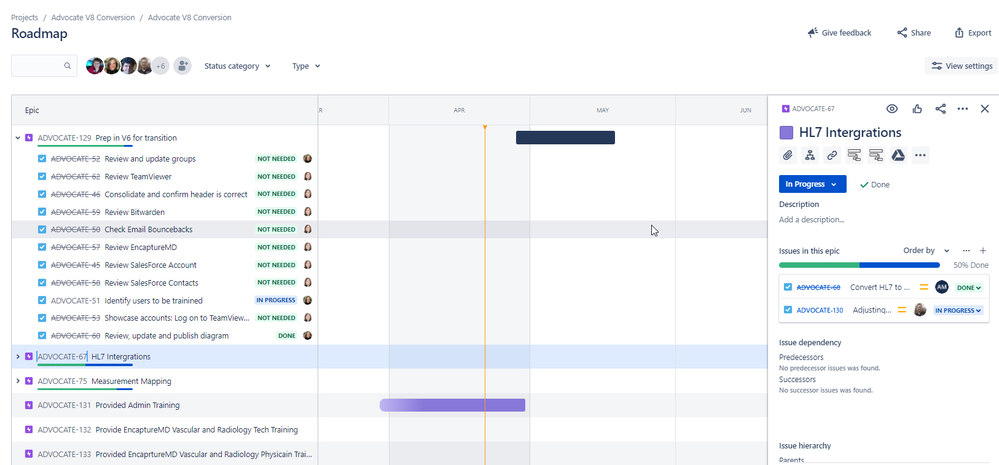The width and height of the screenshot is (999, 465).
Task: Click the MAY month header in timeline
Action: [x=603, y=110]
